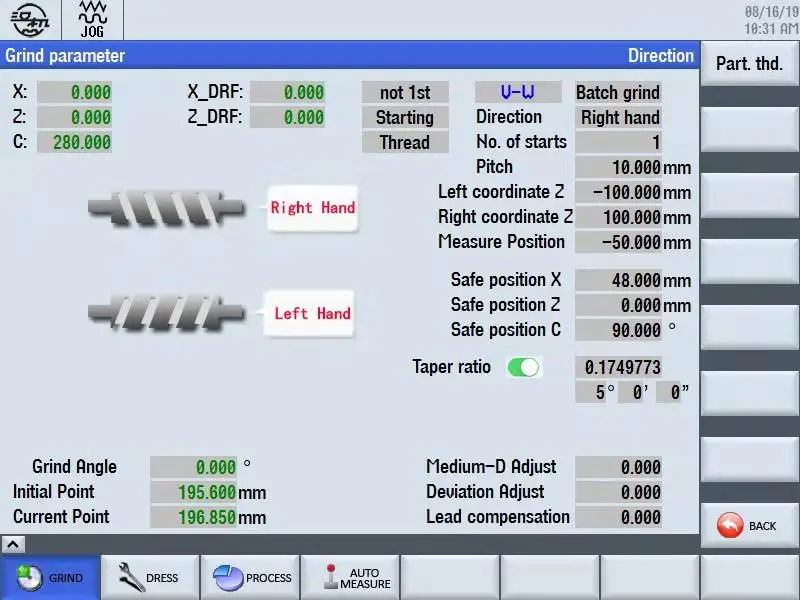
Task: Edit Medium-D Adjust value
Action: 618,467
